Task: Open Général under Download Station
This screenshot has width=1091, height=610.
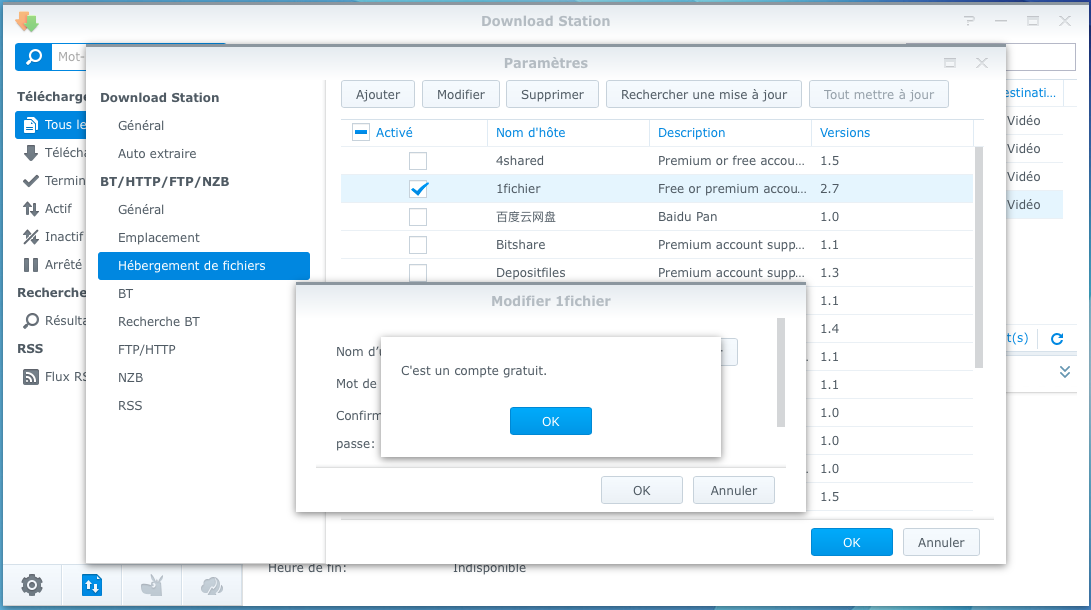Action: [141, 125]
